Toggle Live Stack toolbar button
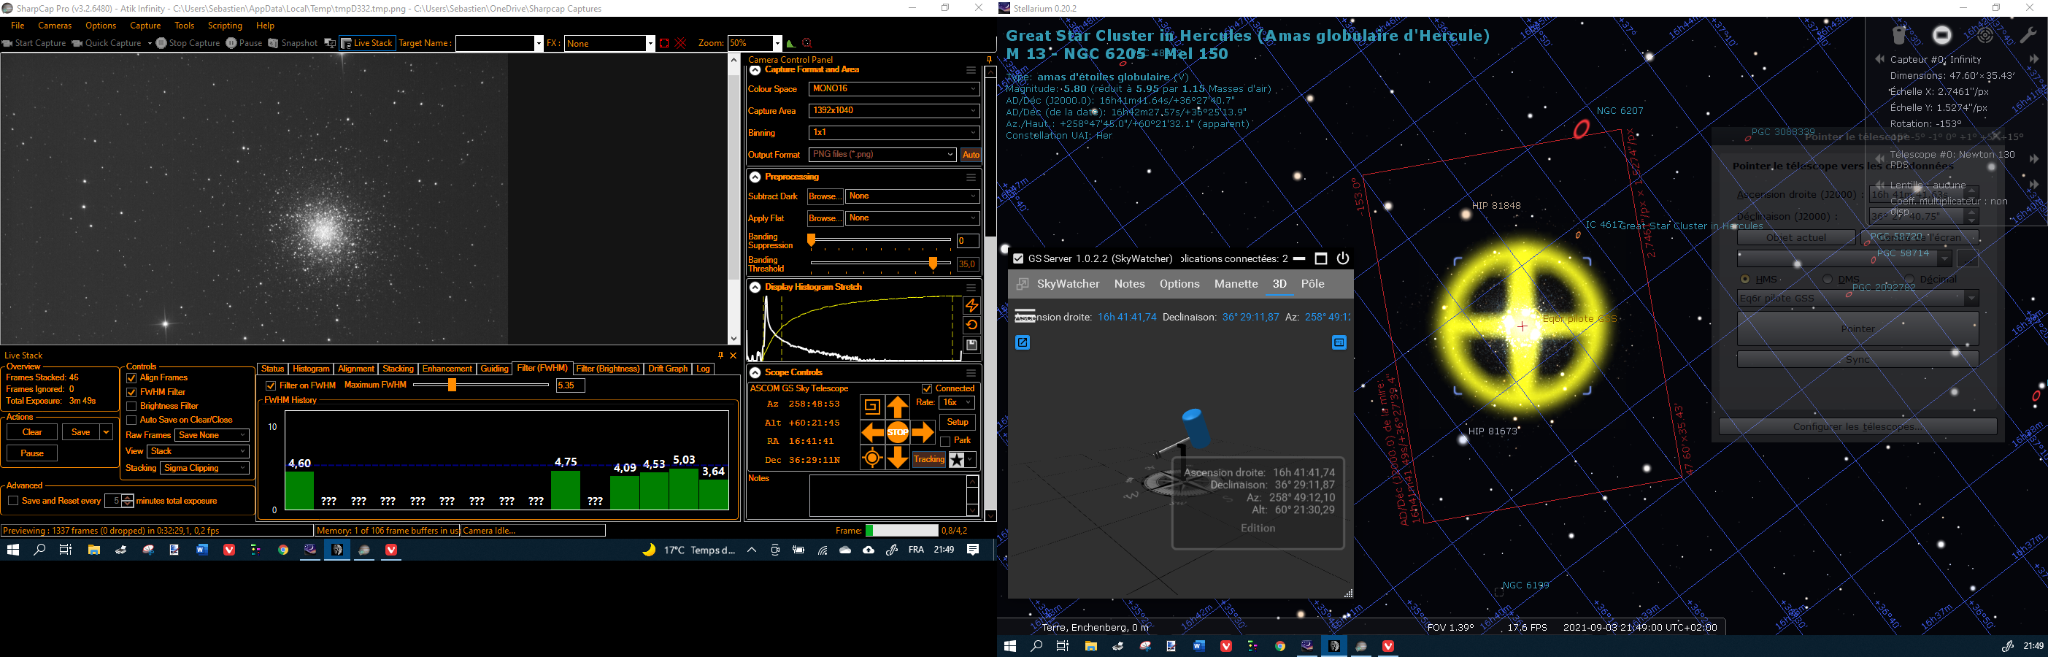 pyautogui.click(x=366, y=43)
